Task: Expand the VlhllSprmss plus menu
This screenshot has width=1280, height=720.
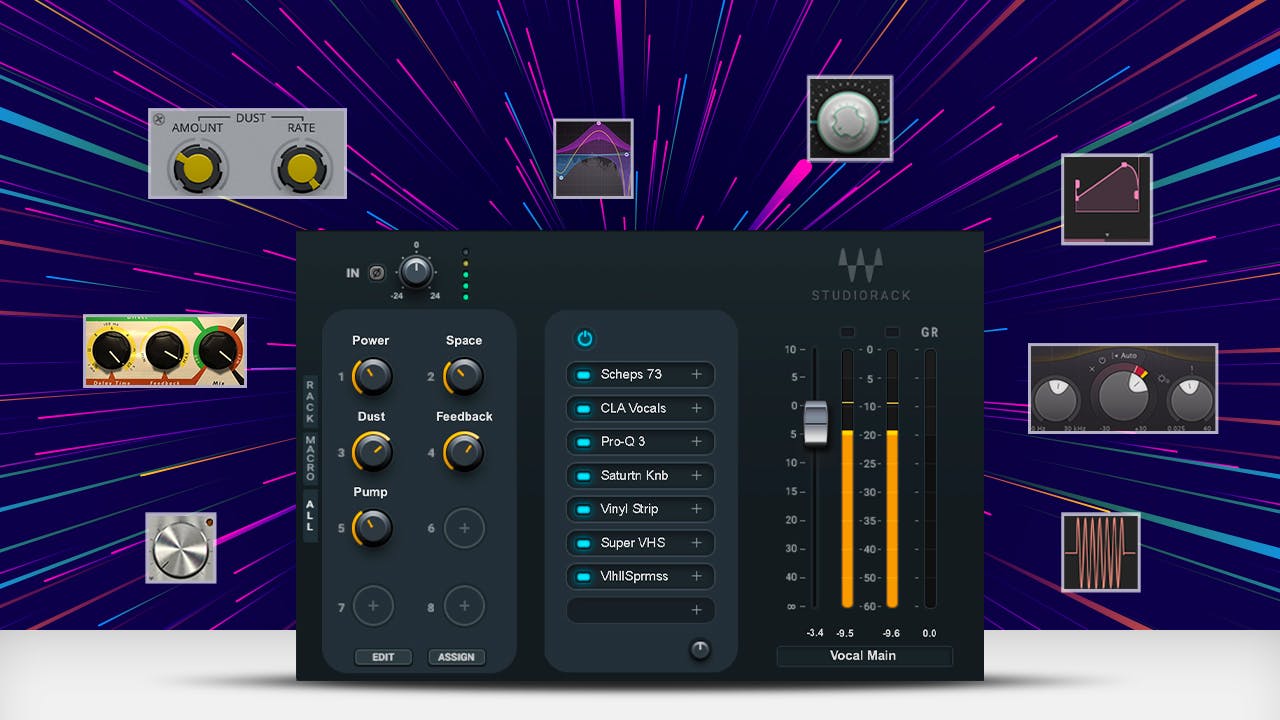Action: pos(697,576)
